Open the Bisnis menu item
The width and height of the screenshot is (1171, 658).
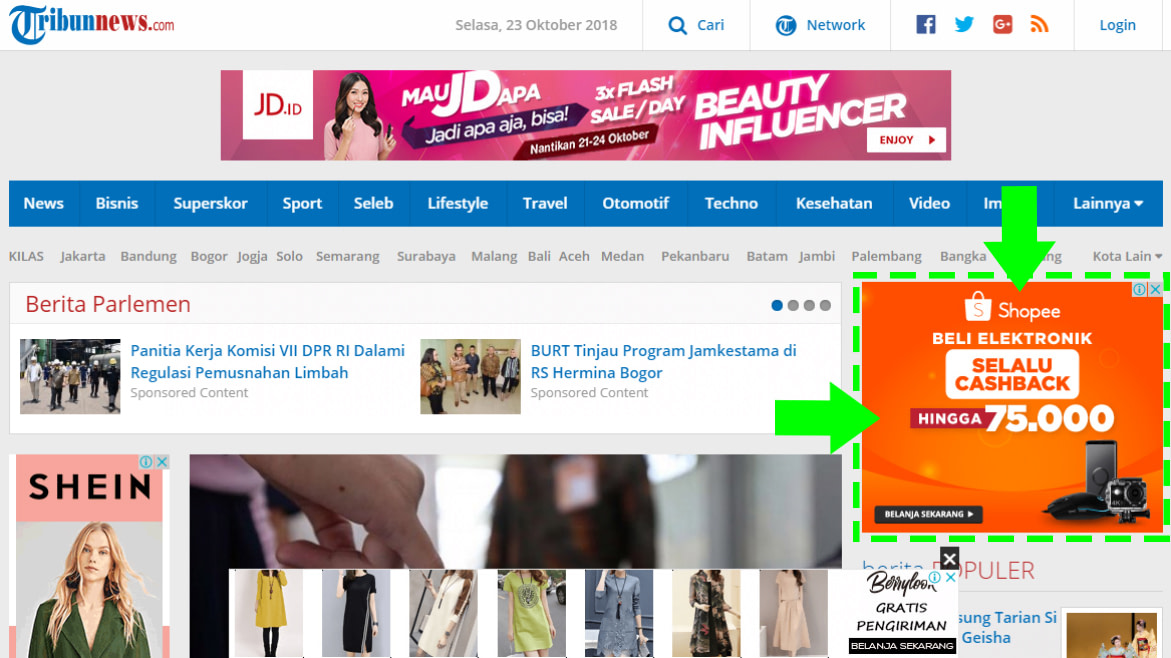117,203
